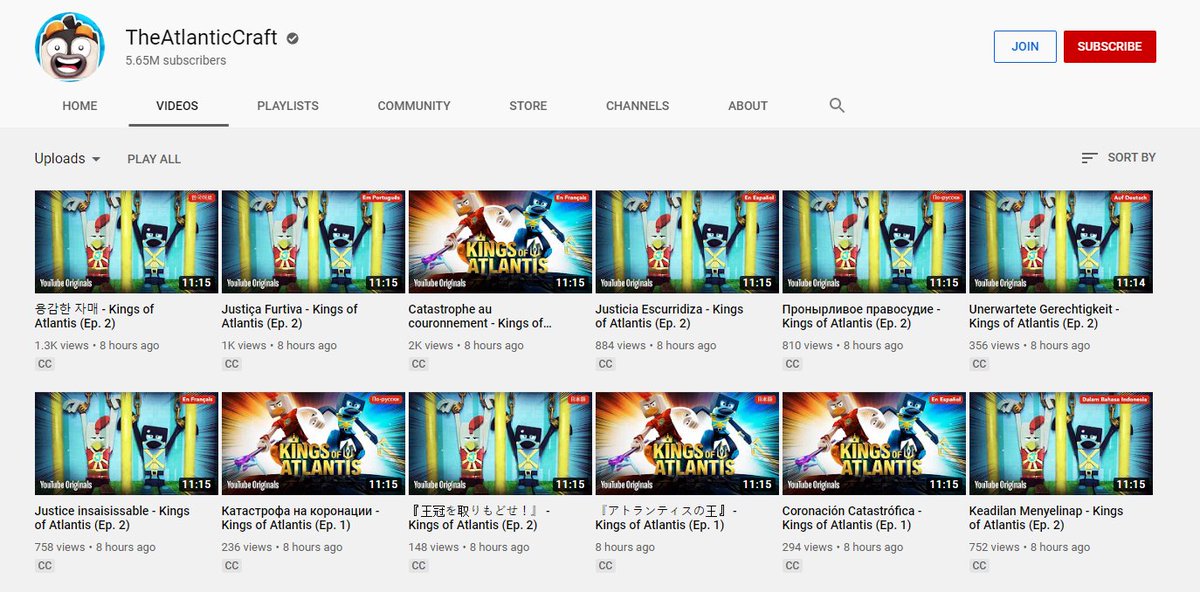Click thumbnail for 『王冠を取りもどせ！』 video
Viewport: 1200px width, 592px height.
pyautogui.click(x=500, y=444)
